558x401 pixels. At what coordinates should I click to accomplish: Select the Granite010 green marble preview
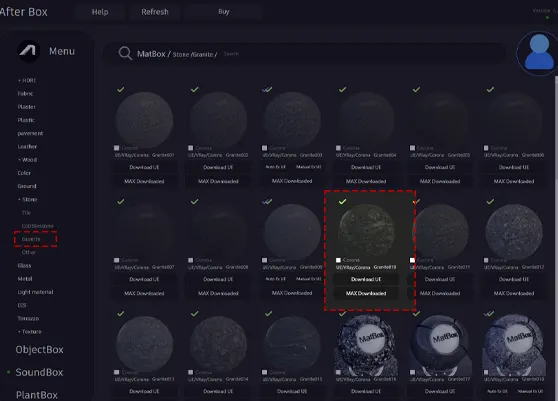tap(366, 231)
